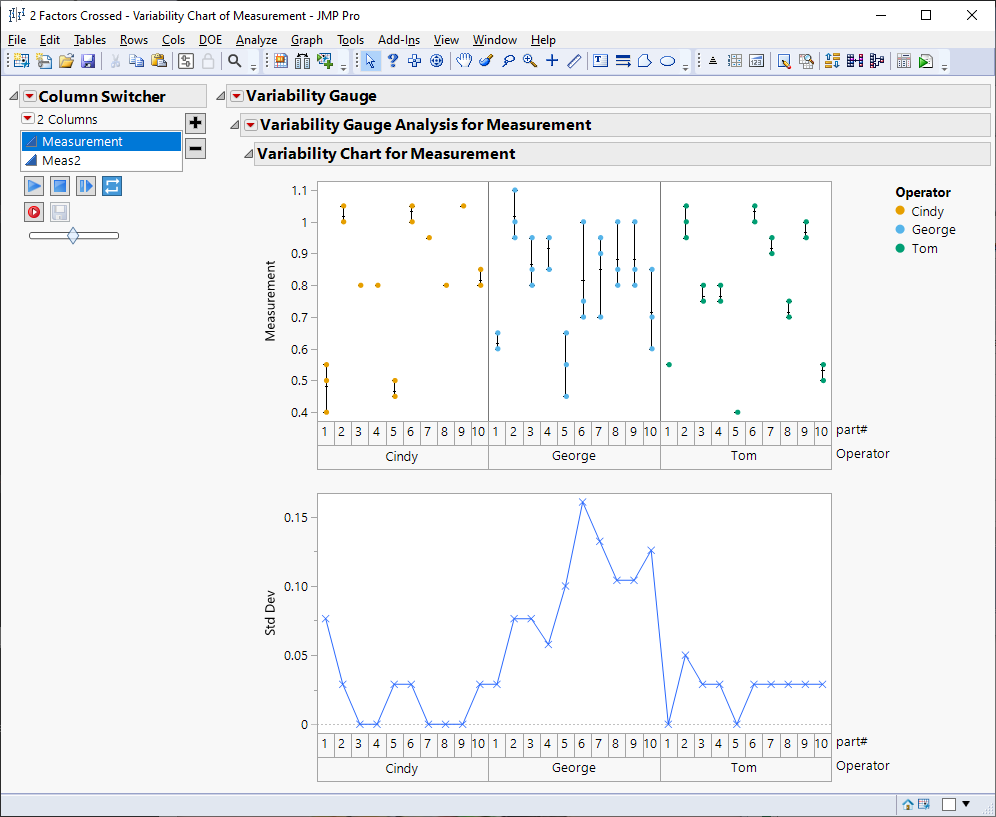Collapse the Variability Chart for Measurement outline

248,154
